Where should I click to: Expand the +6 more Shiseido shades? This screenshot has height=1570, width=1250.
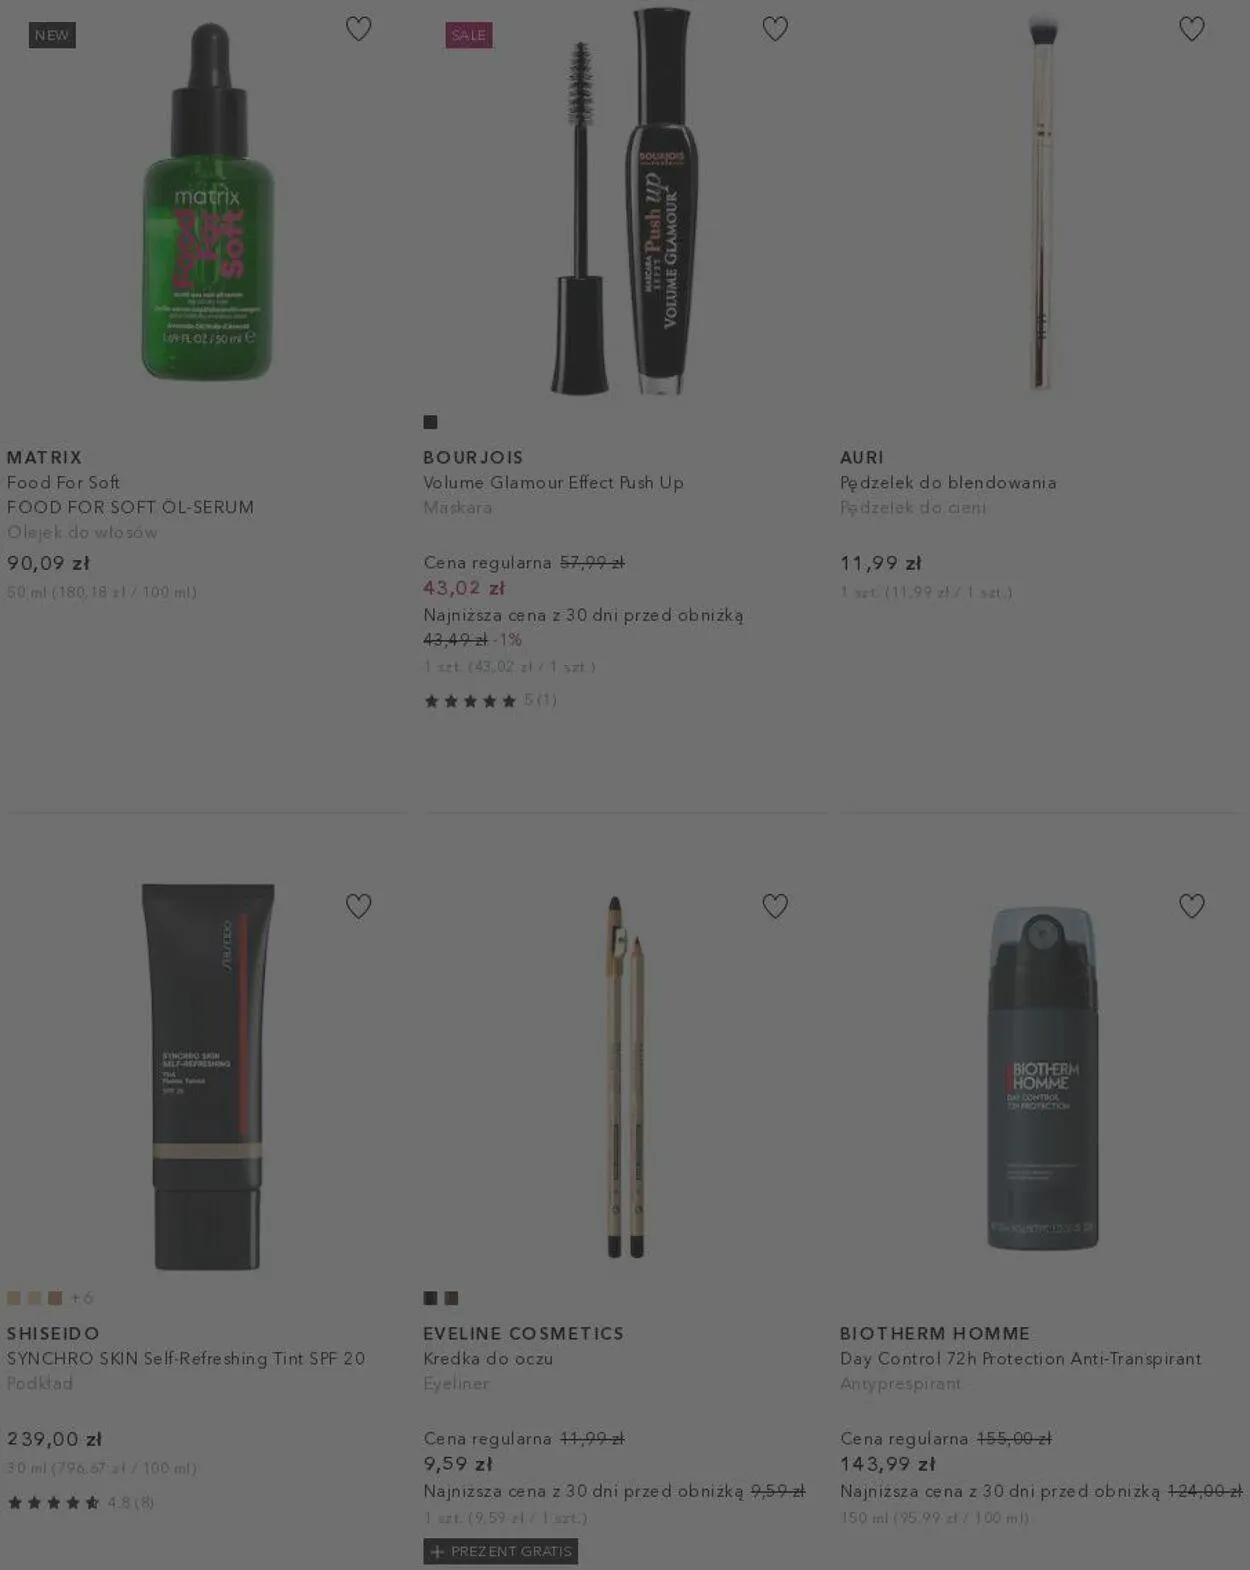(x=82, y=1298)
